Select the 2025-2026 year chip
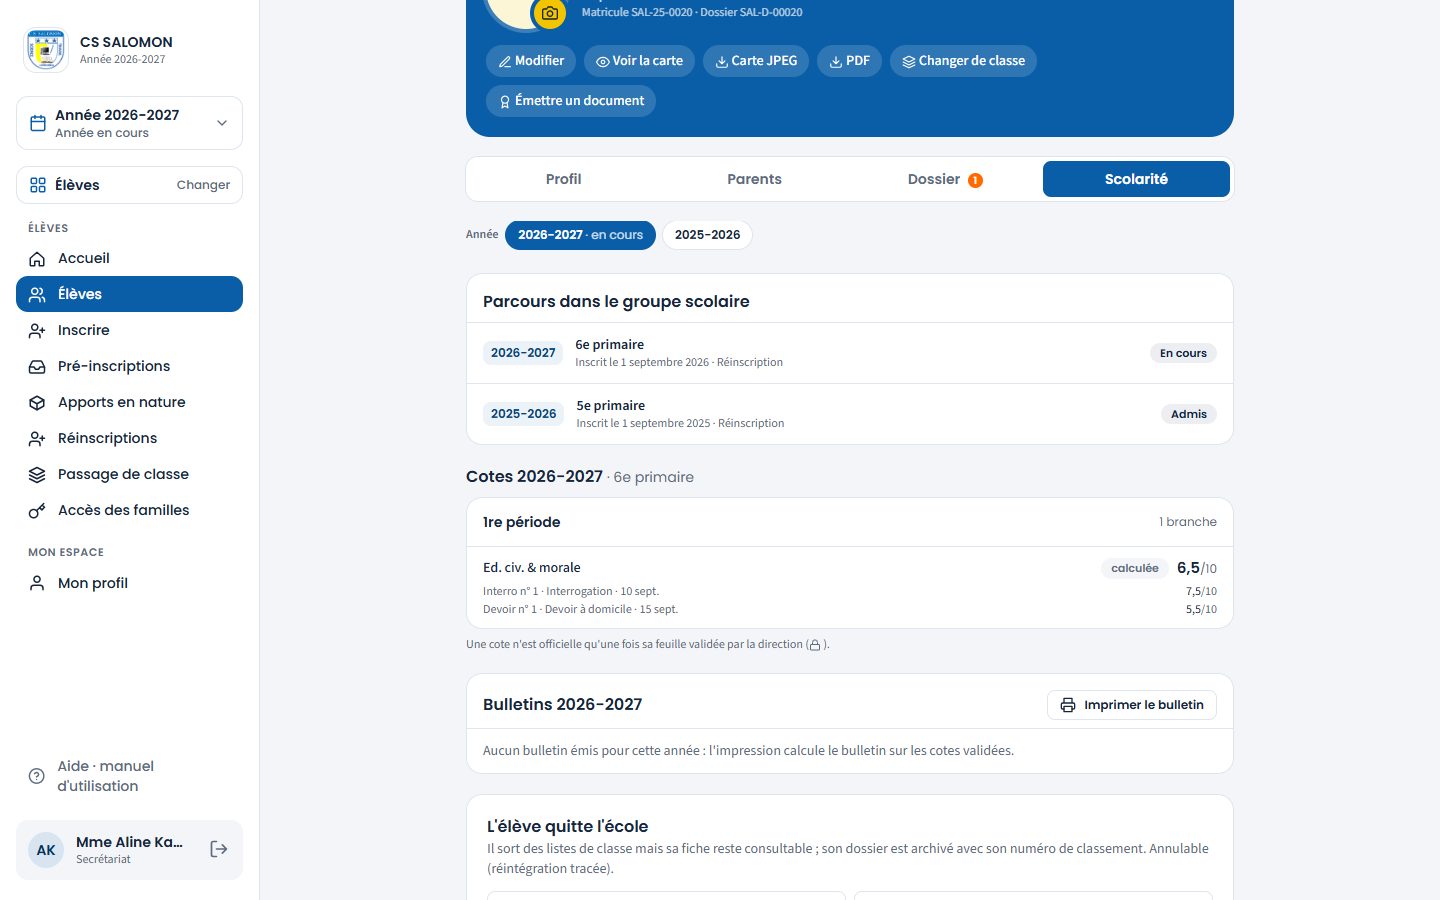Image resolution: width=1440 pixels, height=900 pixels. [707, 235]
